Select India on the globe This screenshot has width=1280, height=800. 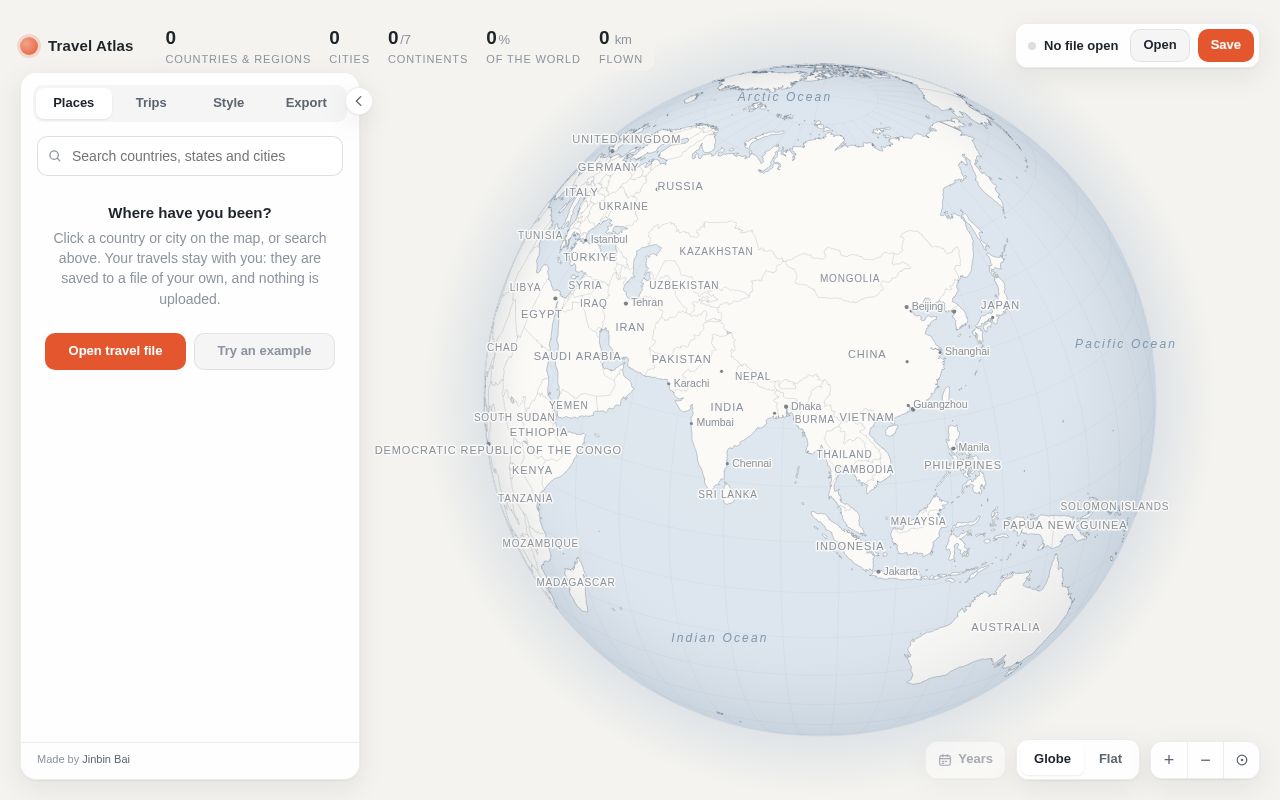727,407
